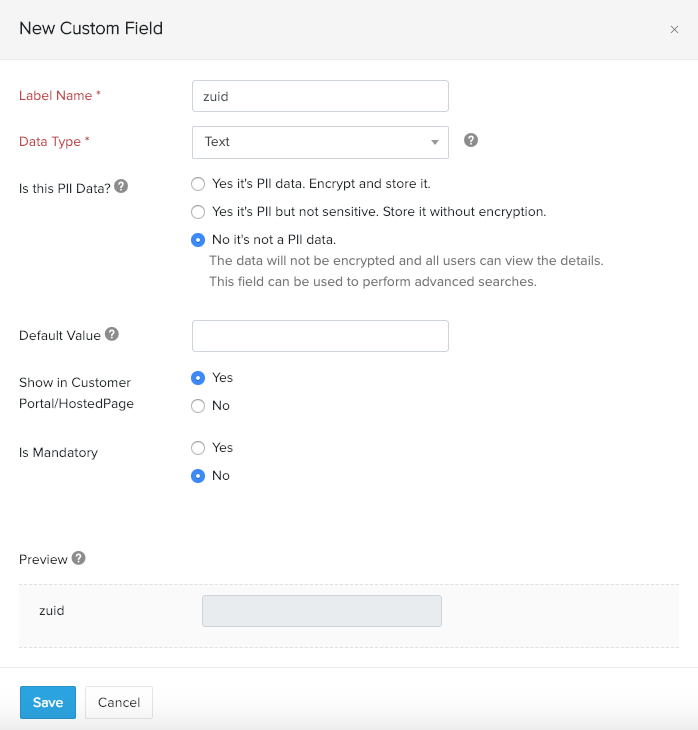Screen dimensions: 698x730
Task: Choose 'Store it without encryption' PII option
Action: (x=198, y=212)
